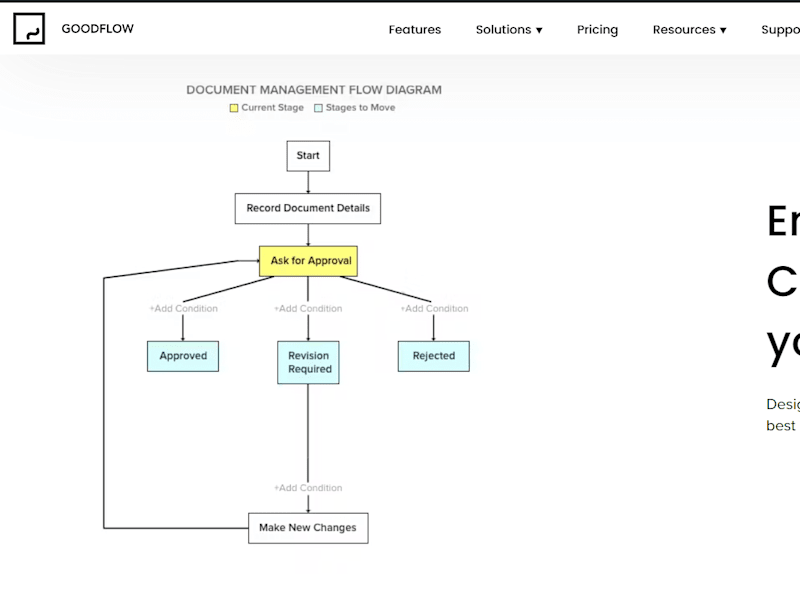Add condition above Revision Required stage
Image resolution: width=800 pixels, height=600 pixels.
[x=308, y=309]
